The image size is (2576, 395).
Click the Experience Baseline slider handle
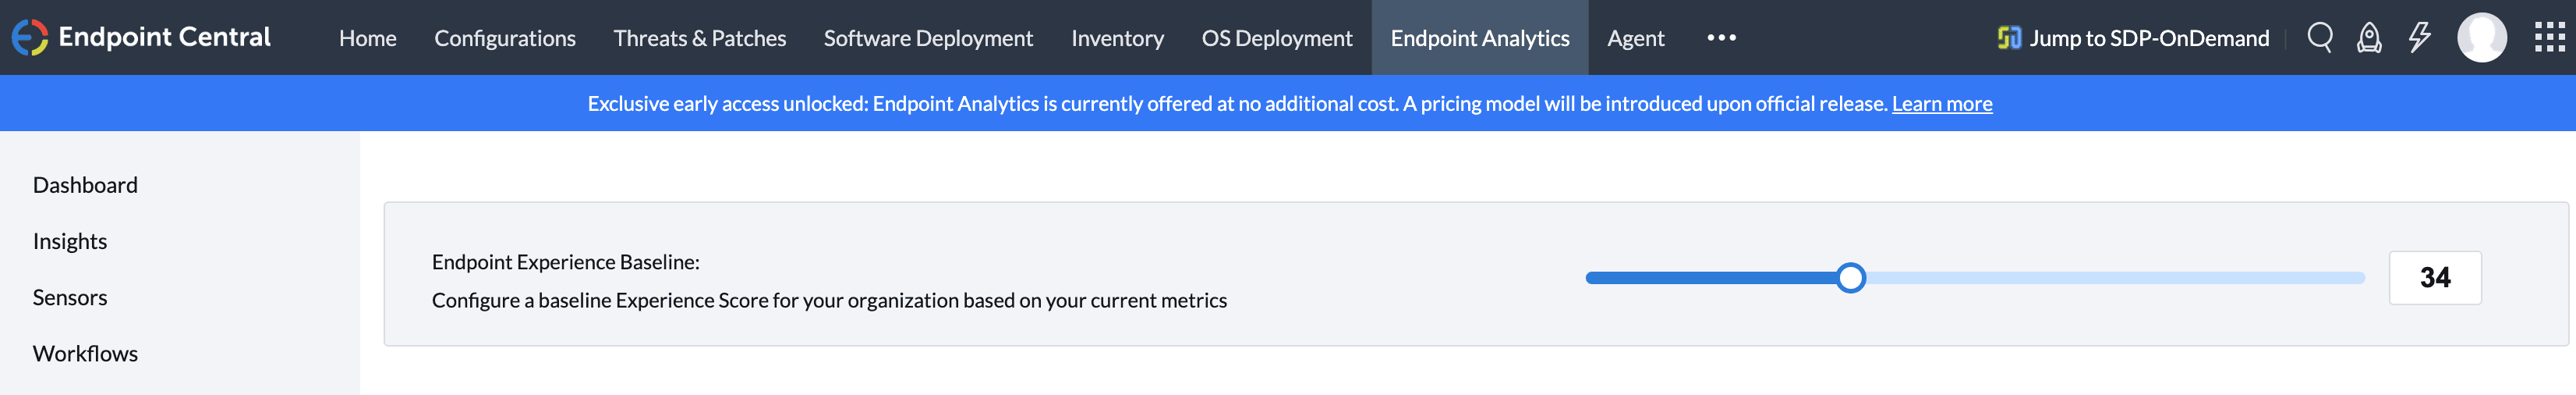[1850, 277]
